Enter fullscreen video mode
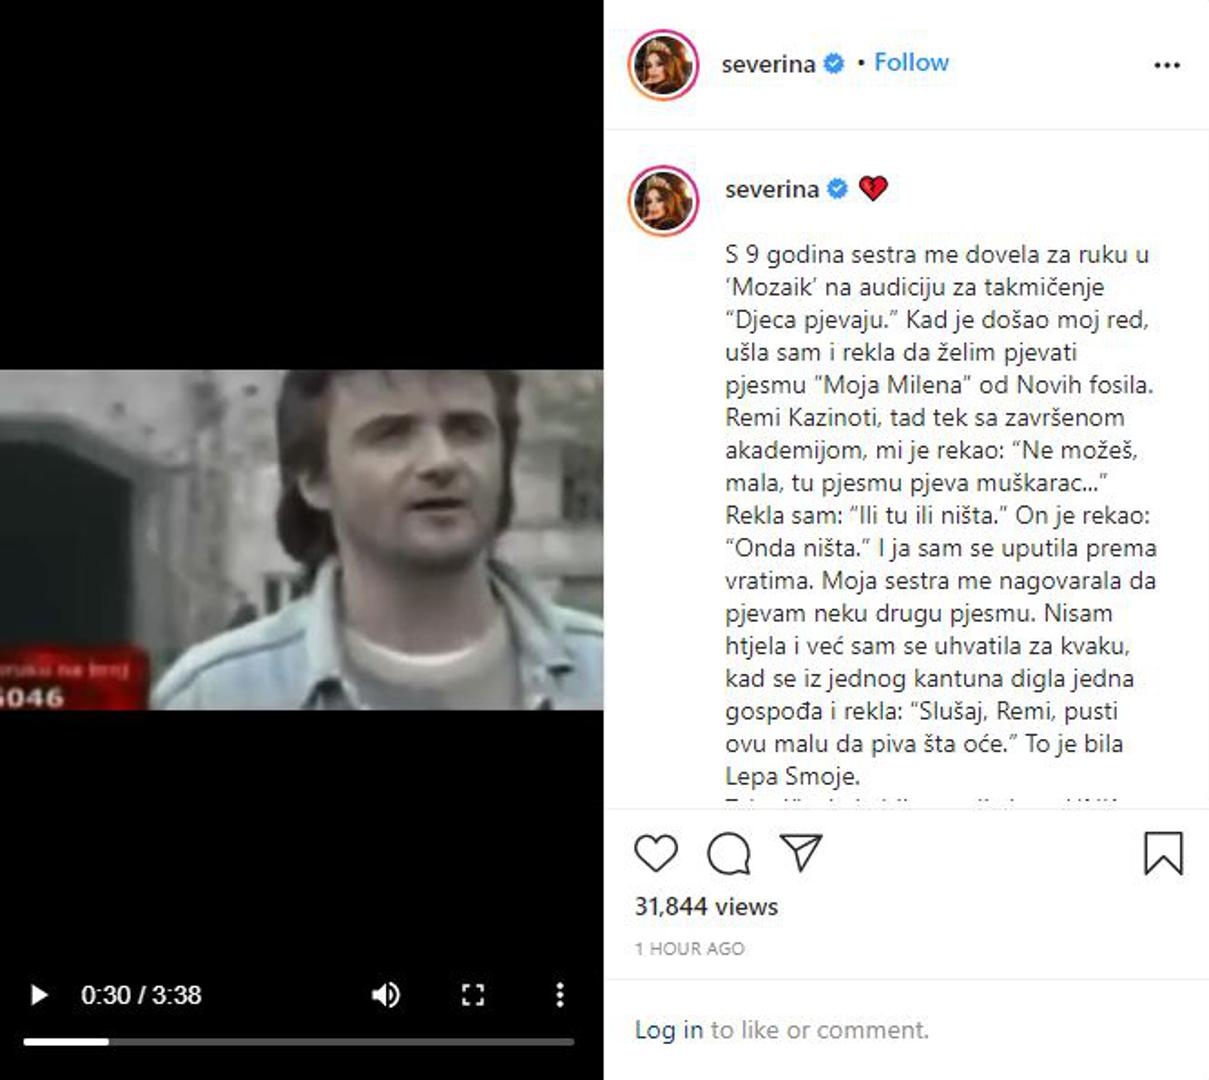 473,995
